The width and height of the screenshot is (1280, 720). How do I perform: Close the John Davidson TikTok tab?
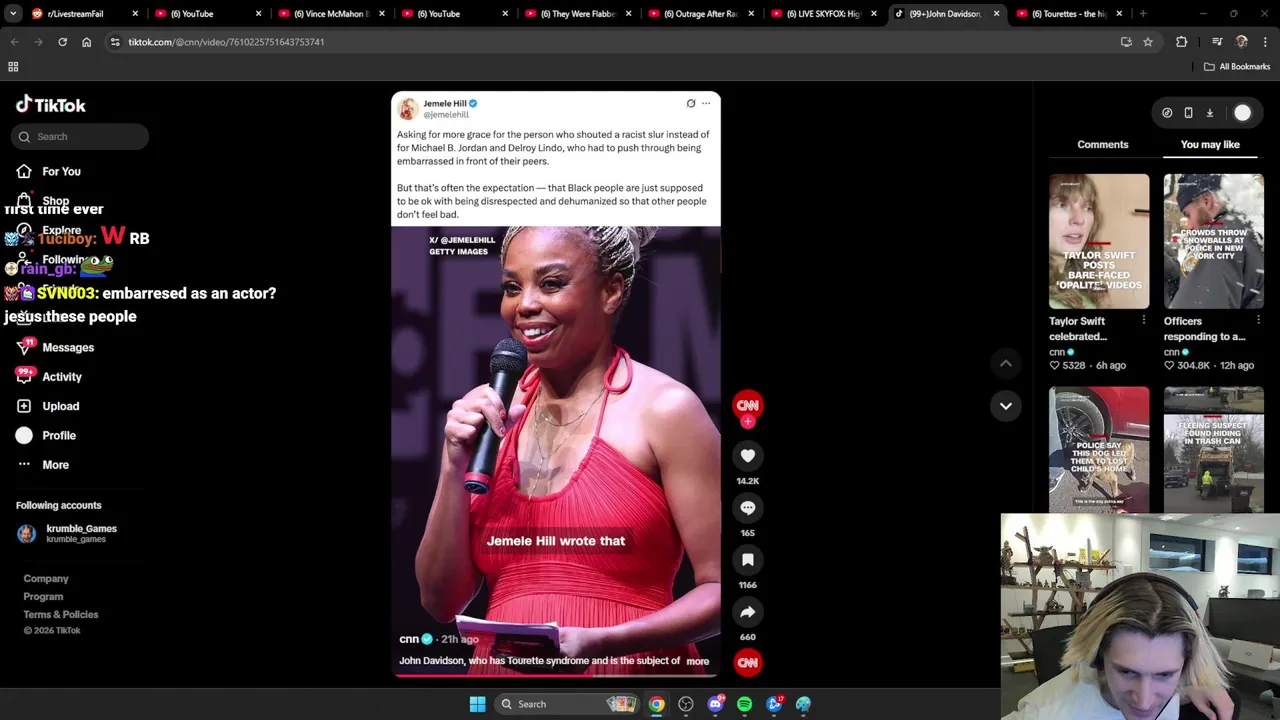(x=996, y=14)
